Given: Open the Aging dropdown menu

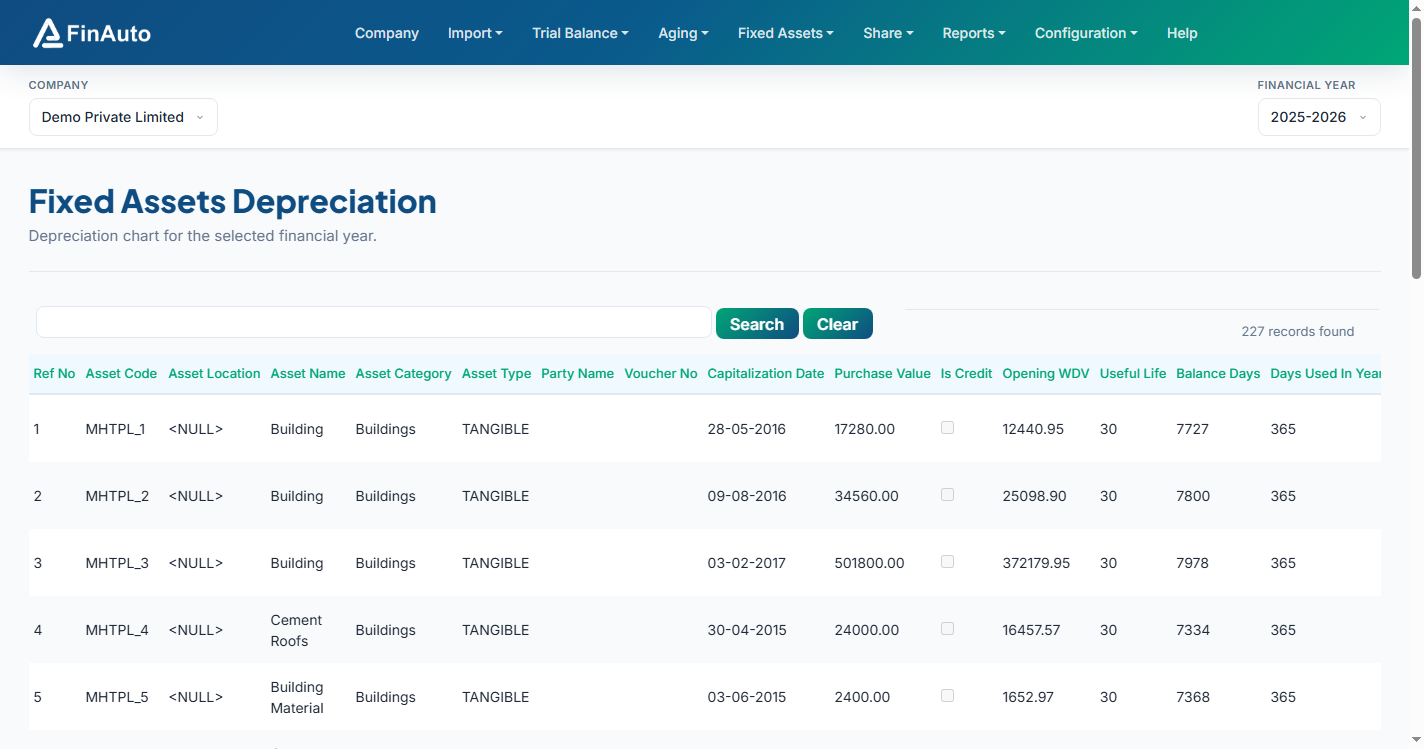Looking at the screenshot, I should point(683,33).
